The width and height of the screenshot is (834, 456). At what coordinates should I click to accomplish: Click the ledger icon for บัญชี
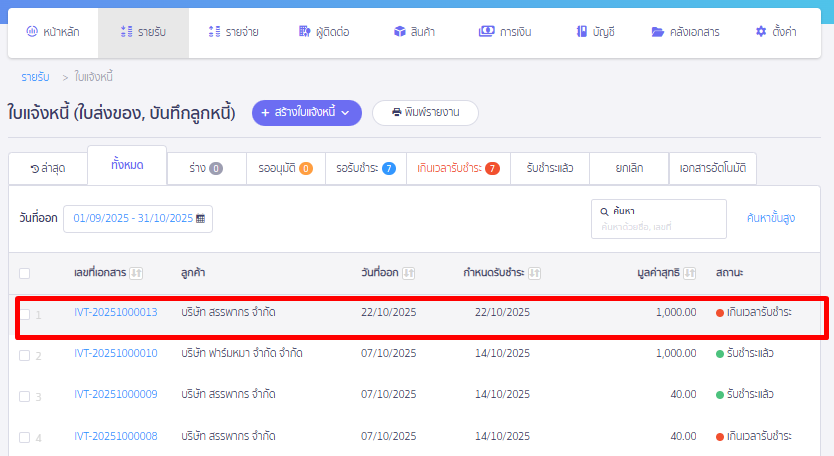(x=580, y=32)
